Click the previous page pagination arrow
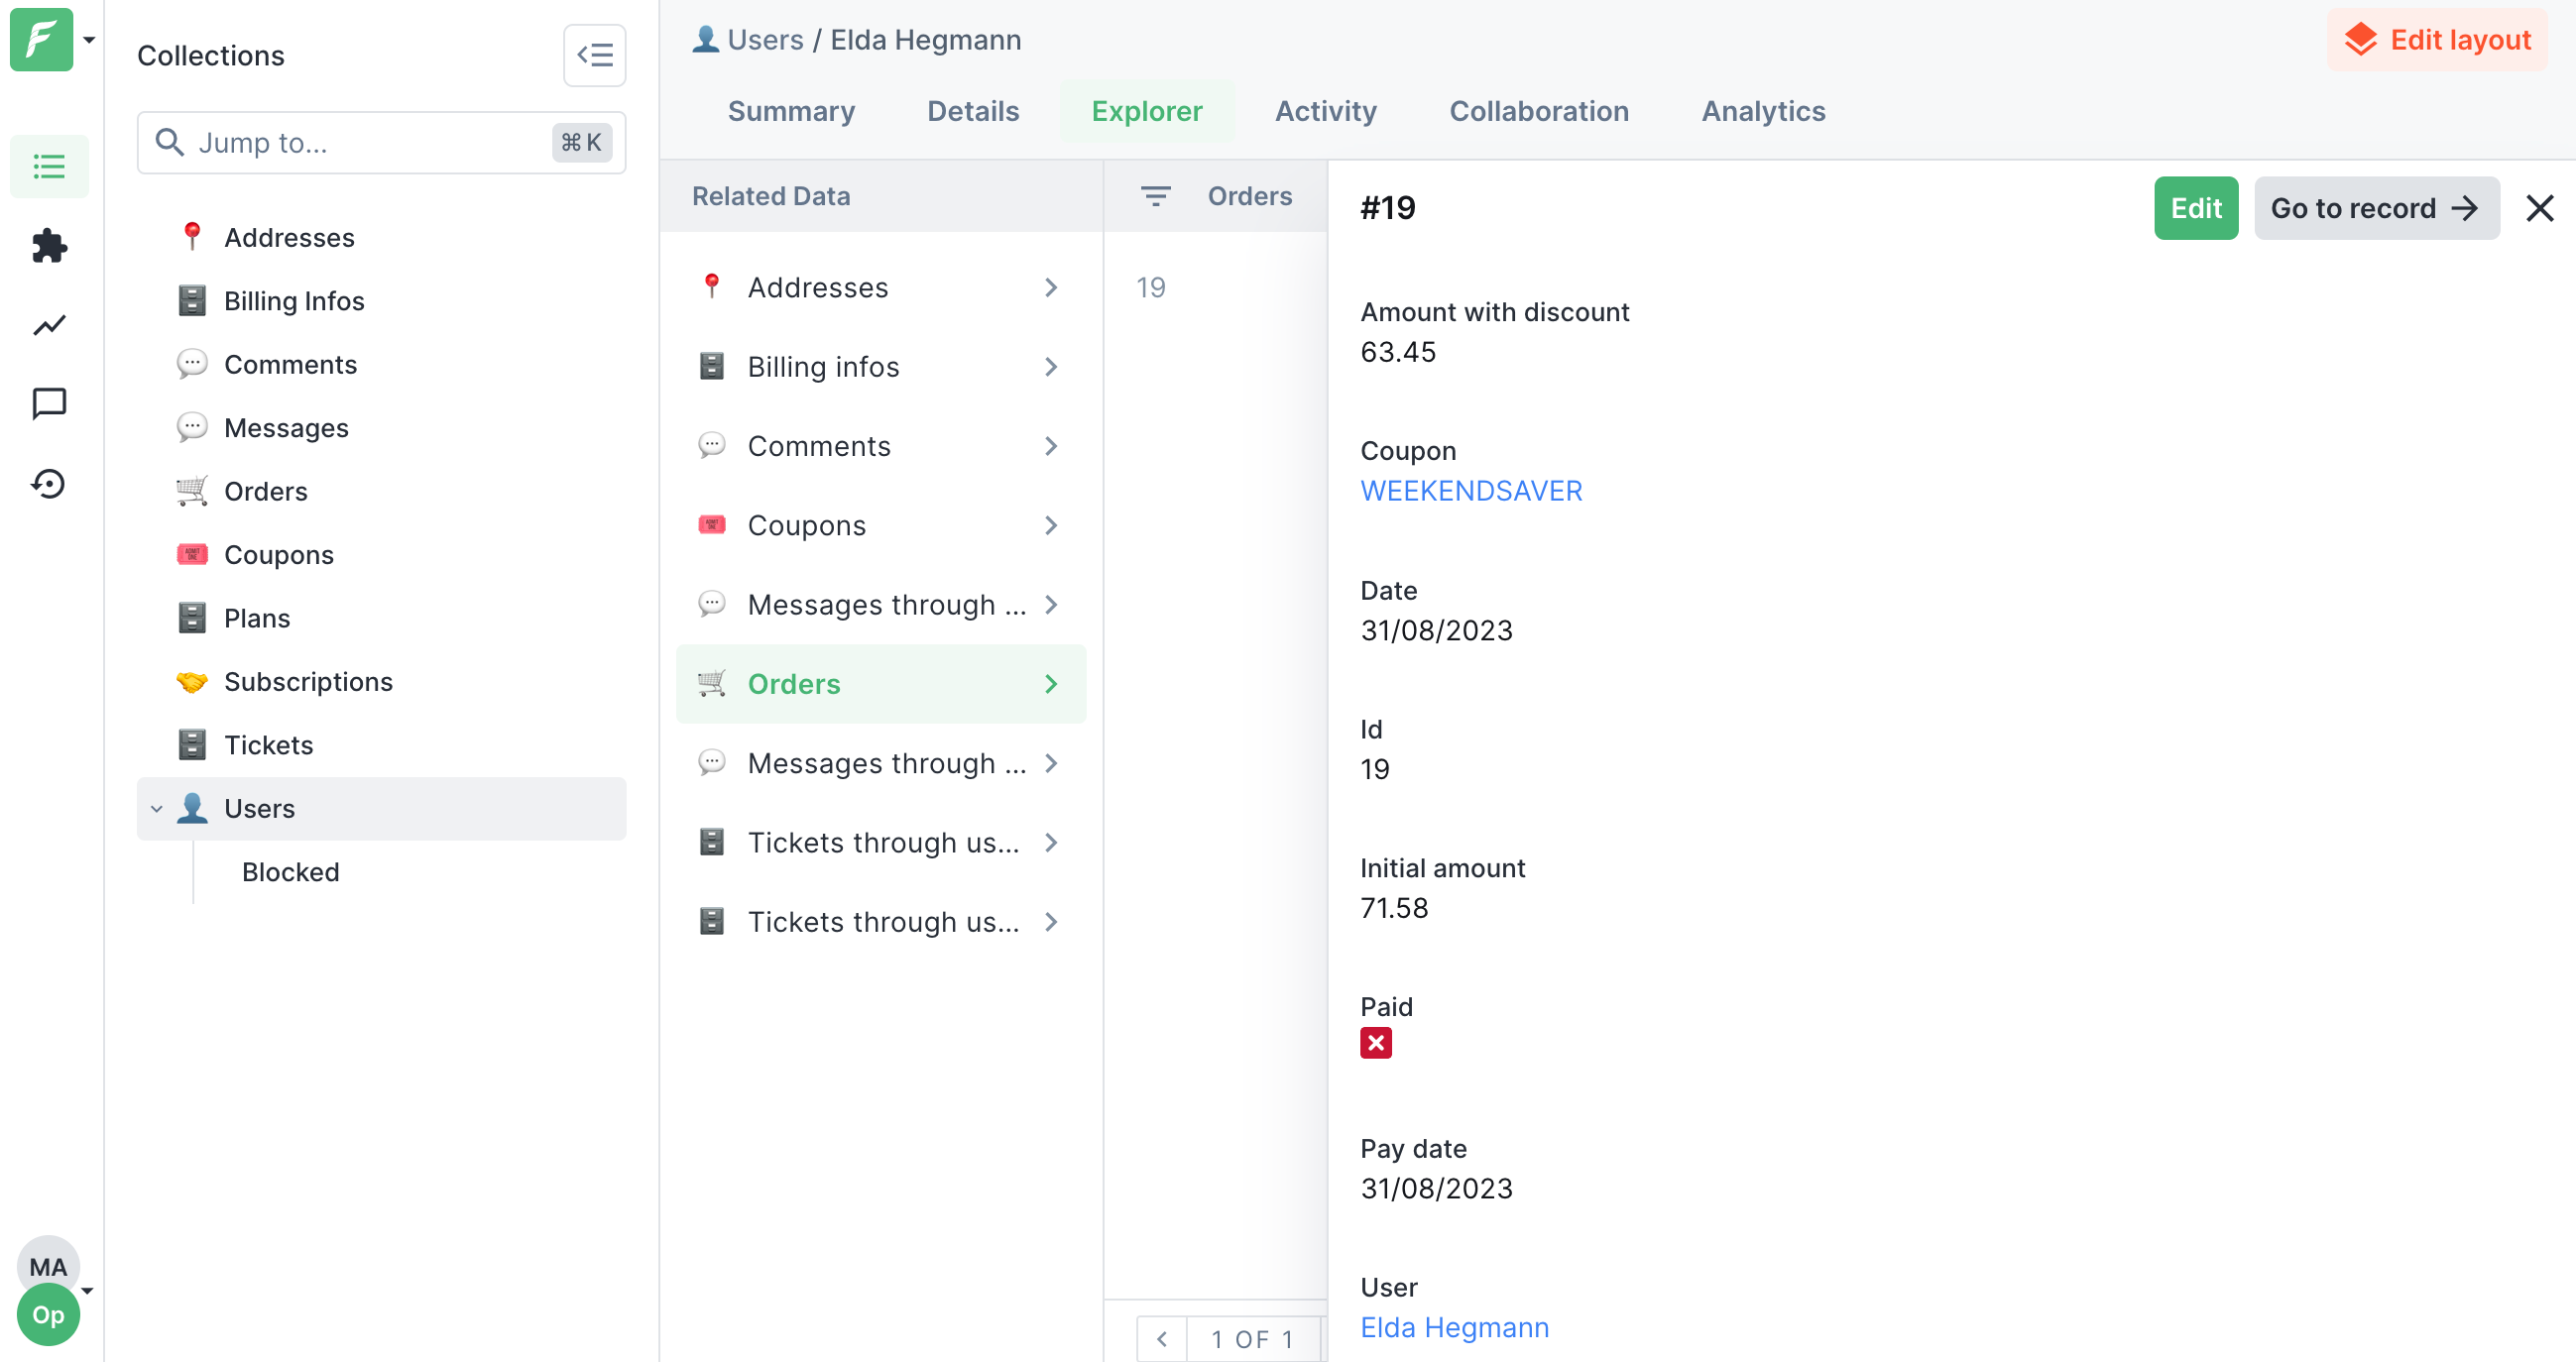The image size is (2576, 1362). (x=1161, y=1338)
